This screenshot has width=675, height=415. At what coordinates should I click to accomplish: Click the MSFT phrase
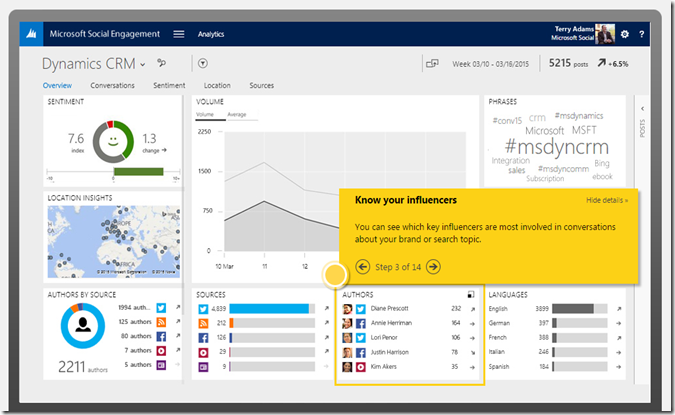coord(584,130)
